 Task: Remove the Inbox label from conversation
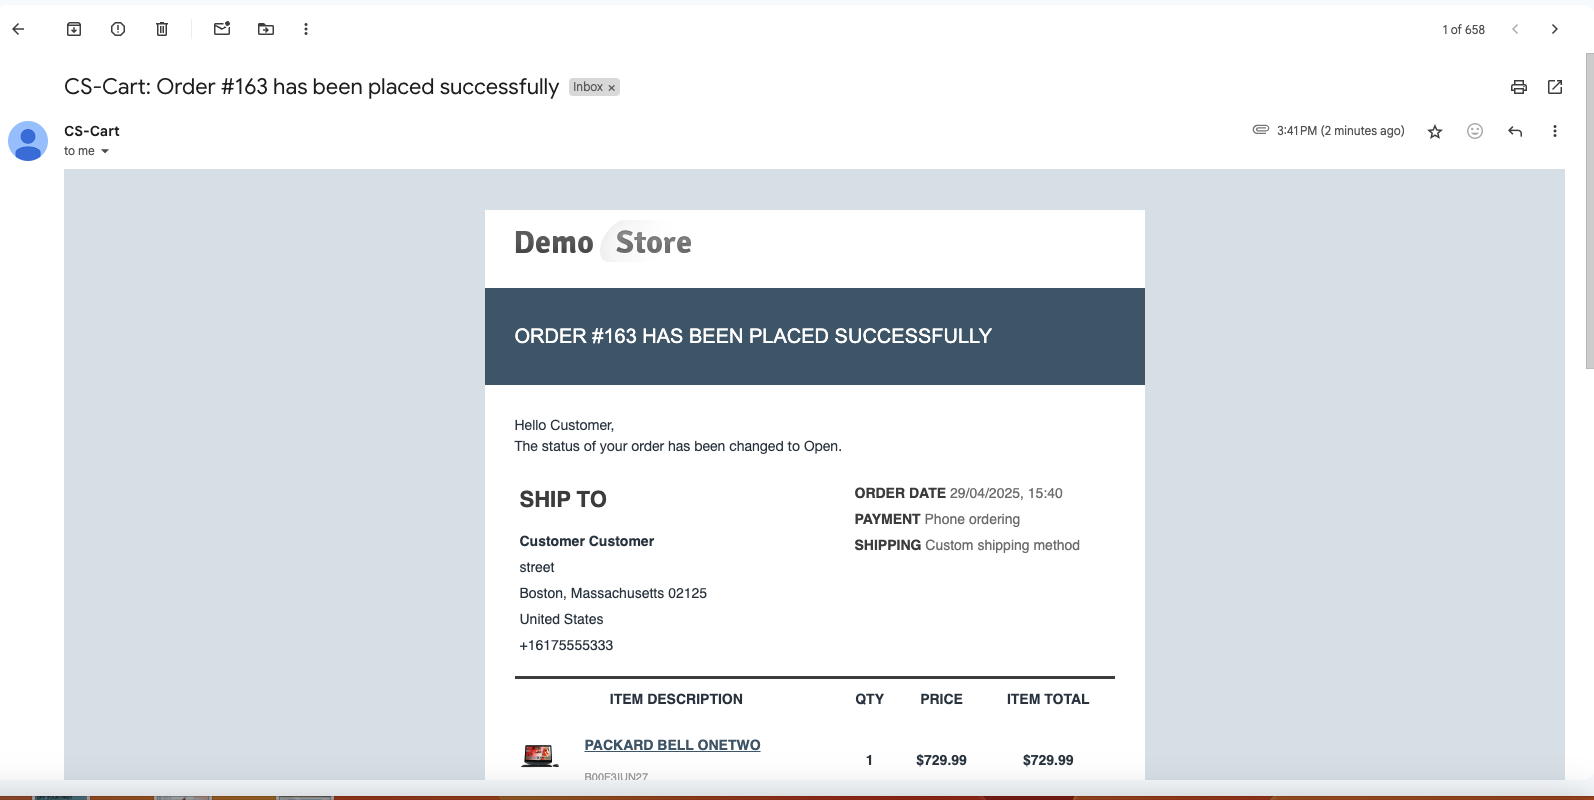[612, 88]
